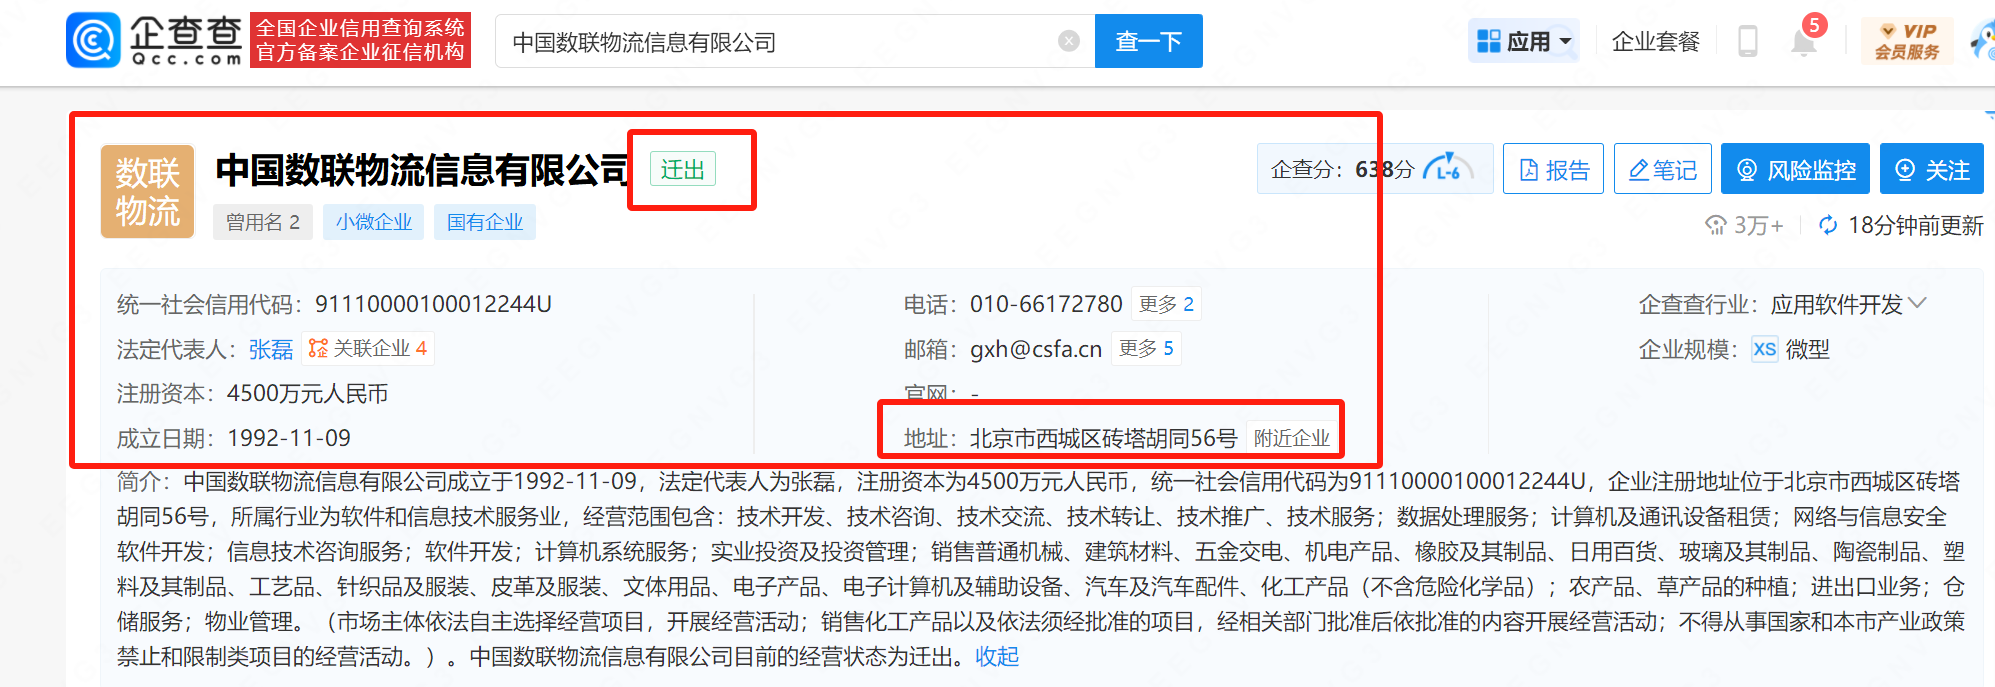Open VIP member services badge
Viewport: 1995px width, 687px height.
tap(1906, 42)
